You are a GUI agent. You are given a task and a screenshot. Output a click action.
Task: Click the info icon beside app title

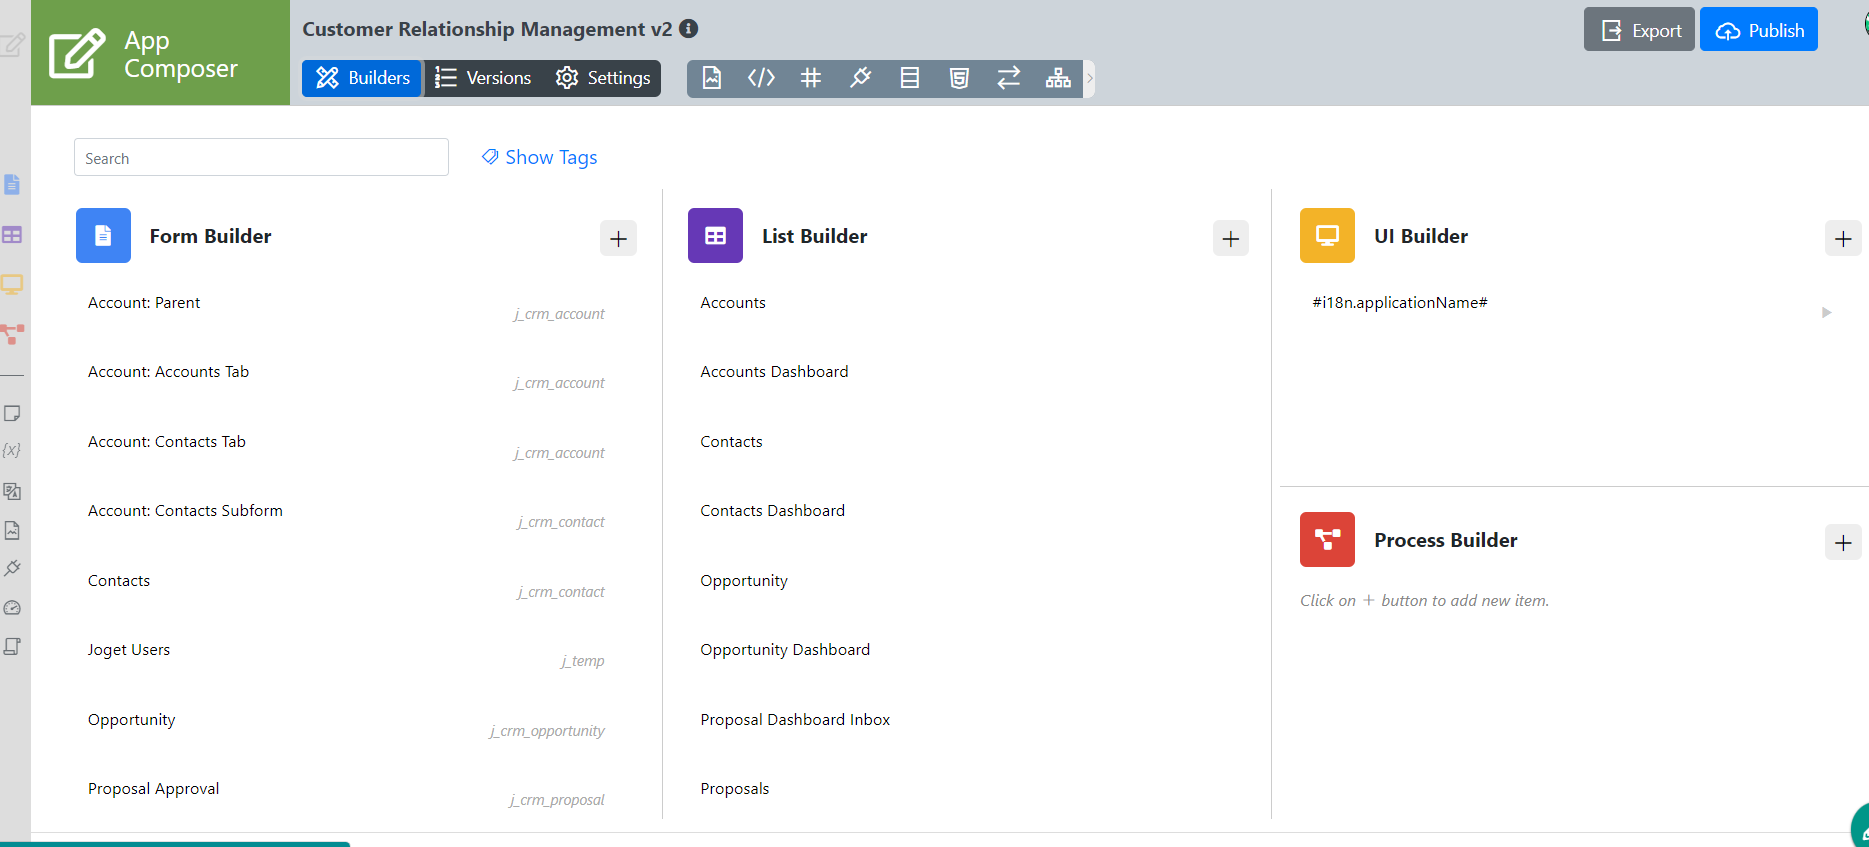tap(688, 29)
